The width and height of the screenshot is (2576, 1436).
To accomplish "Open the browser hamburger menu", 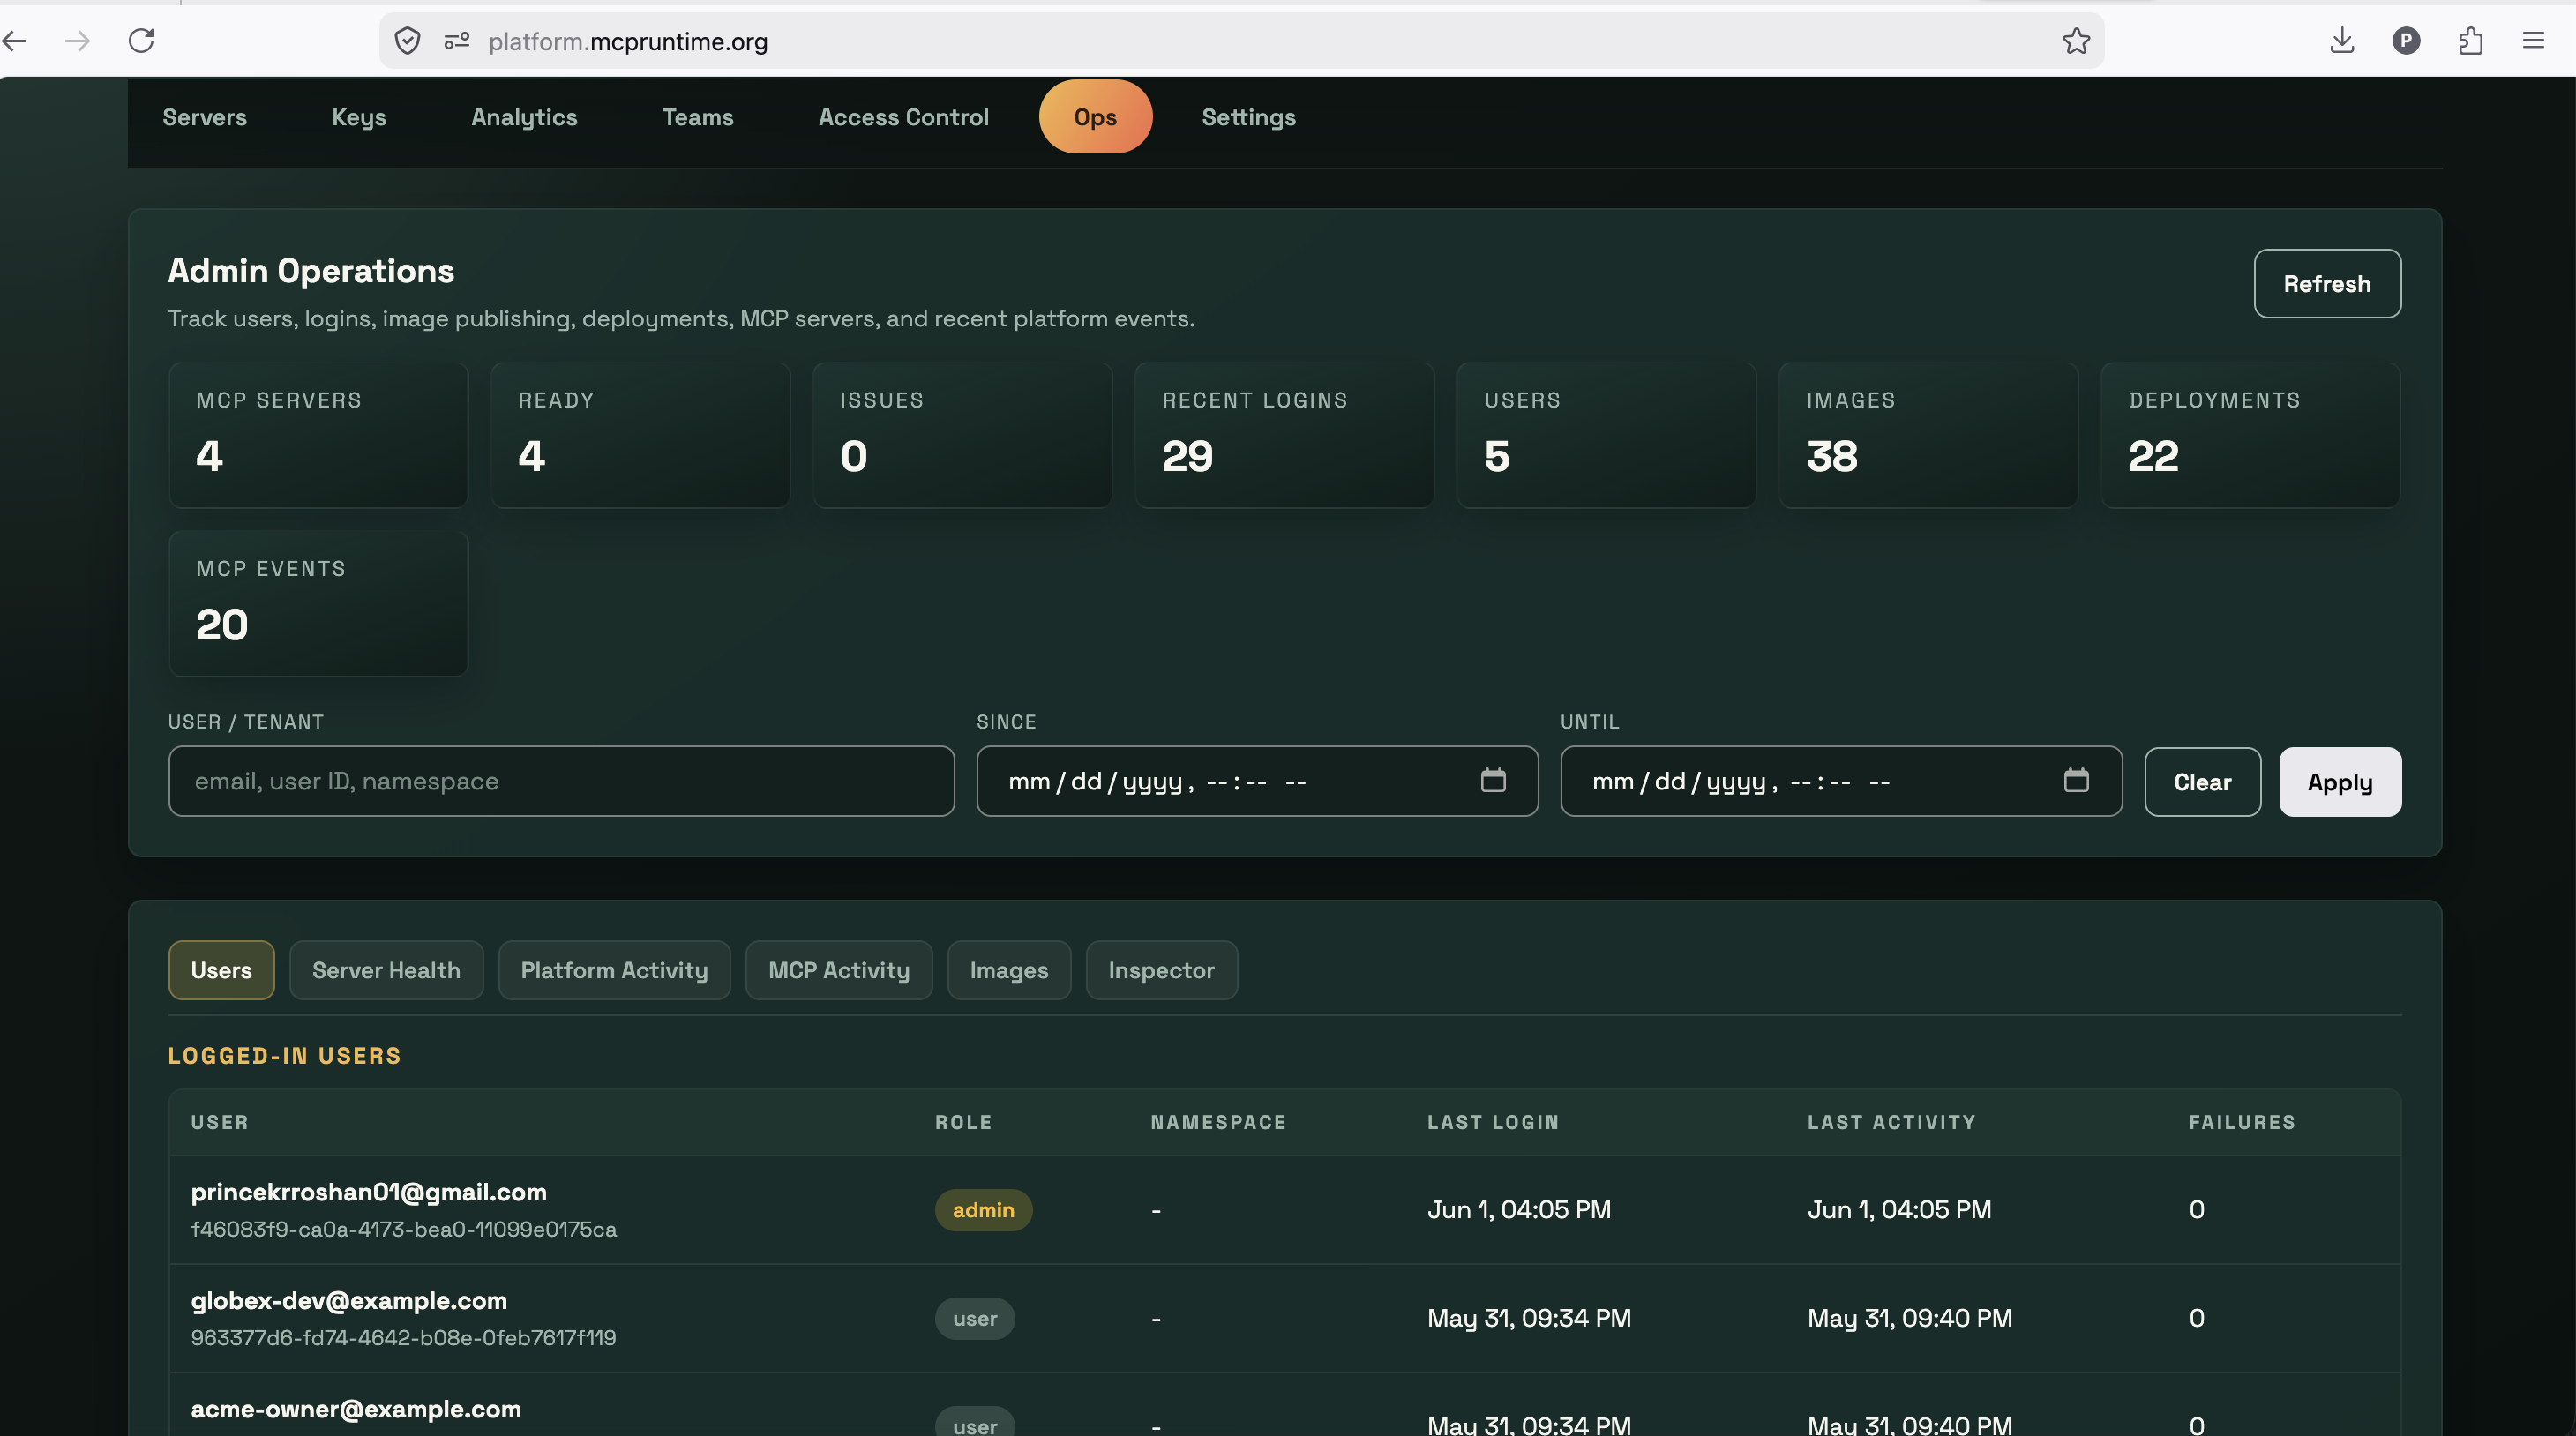I will click(2533, 41).
